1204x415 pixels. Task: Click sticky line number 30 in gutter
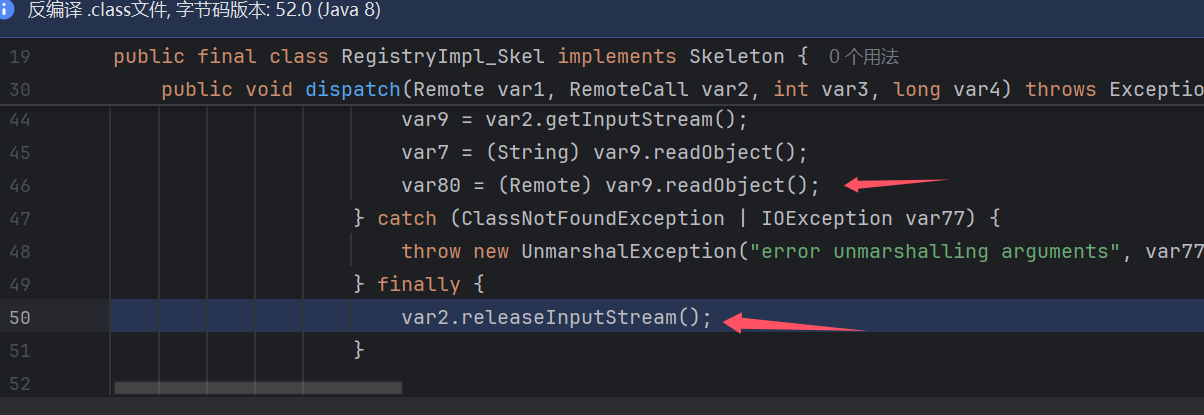coord(19,91)
